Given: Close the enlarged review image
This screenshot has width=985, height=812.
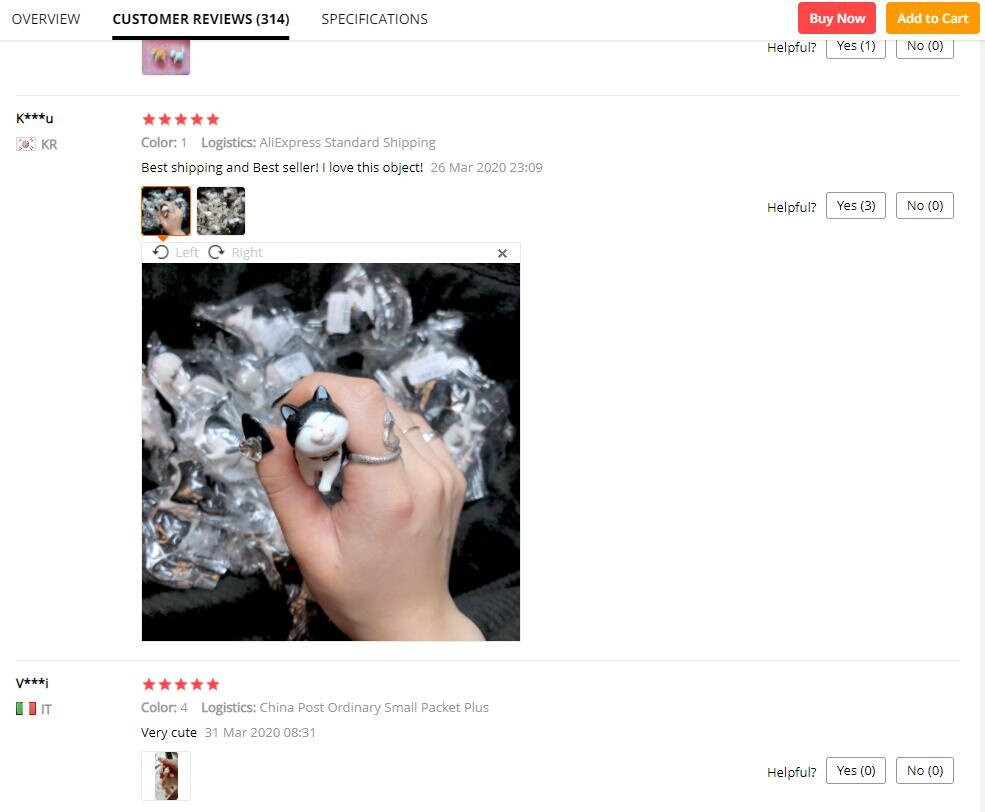Looking at the screenshot, I should (502, 253).
